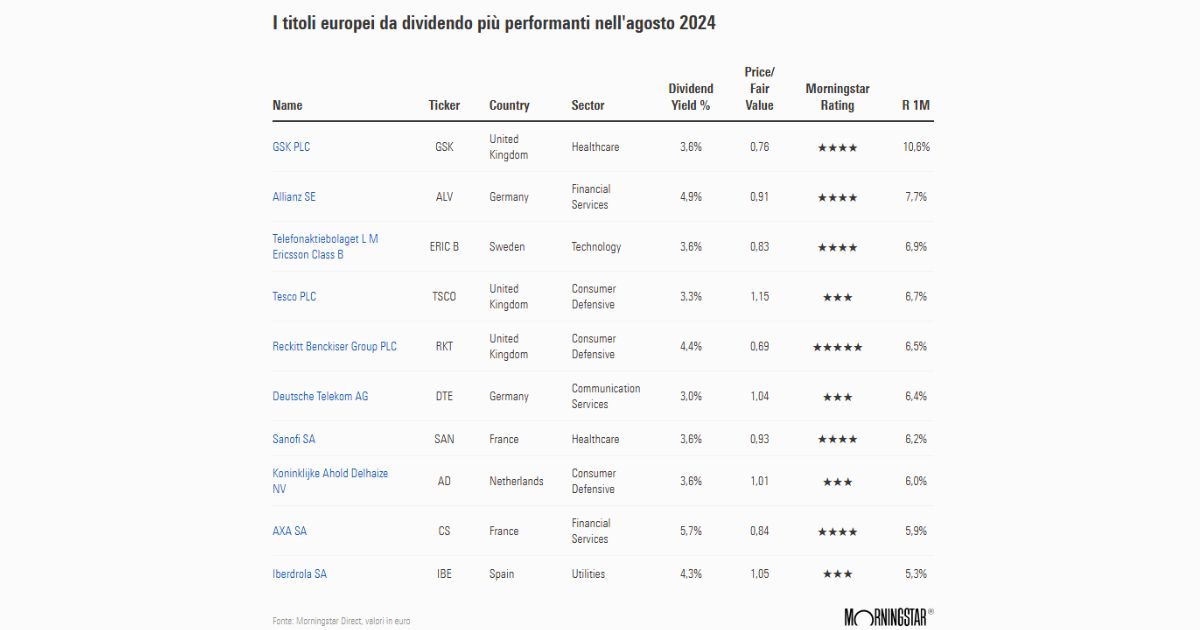The image size is (1200, 630).
Task: Click dividend yield 3,0% for Deutsche Telekom
Action: pos(691,397)
